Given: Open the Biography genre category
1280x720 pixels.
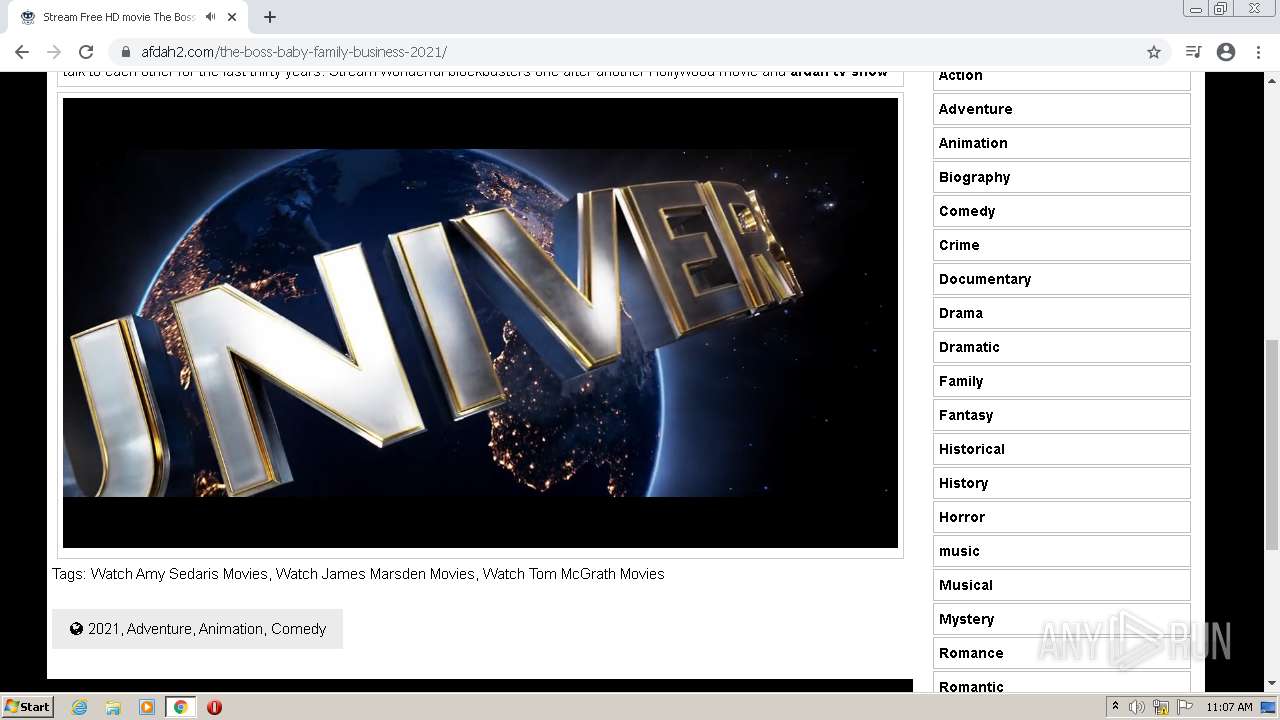Looking at the screenshot, I should (x=1061, y=177).
